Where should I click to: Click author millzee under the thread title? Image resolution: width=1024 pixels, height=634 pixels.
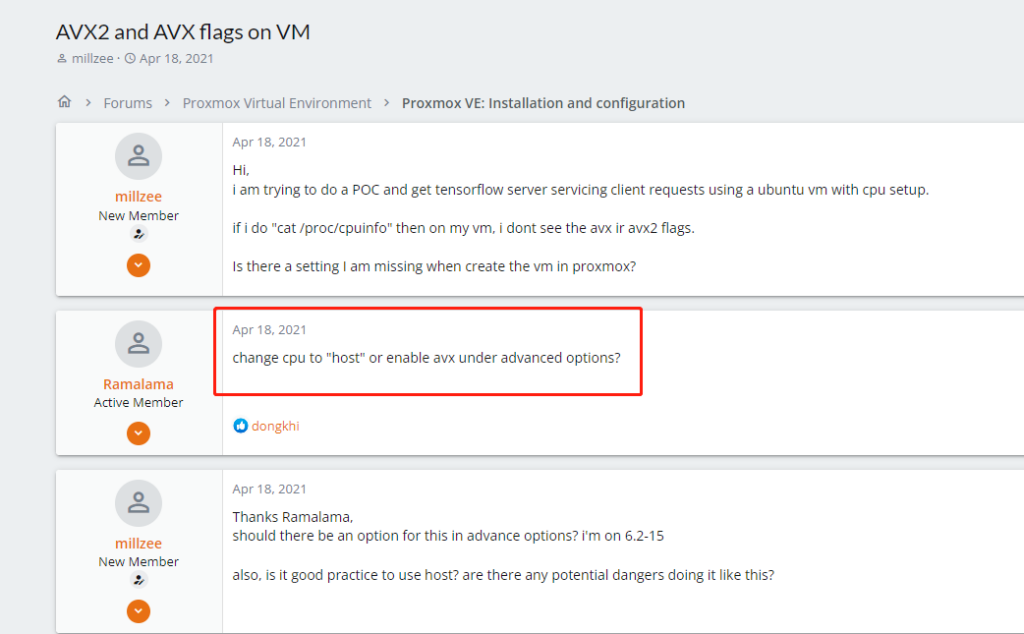[92, 59]
